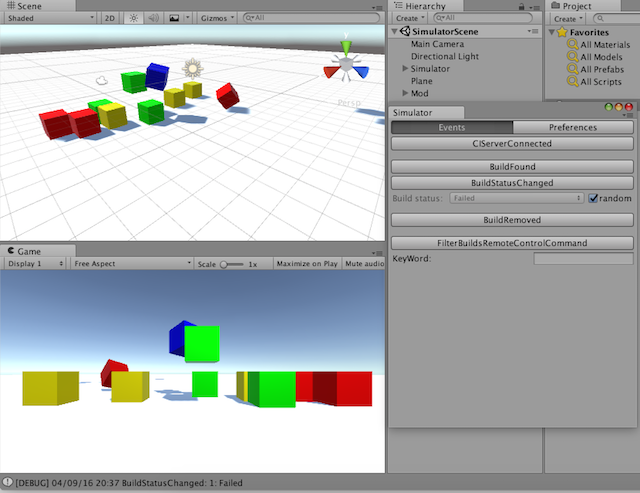Select the directional light sun gizmo
The image size is (640, 493).
193,69
